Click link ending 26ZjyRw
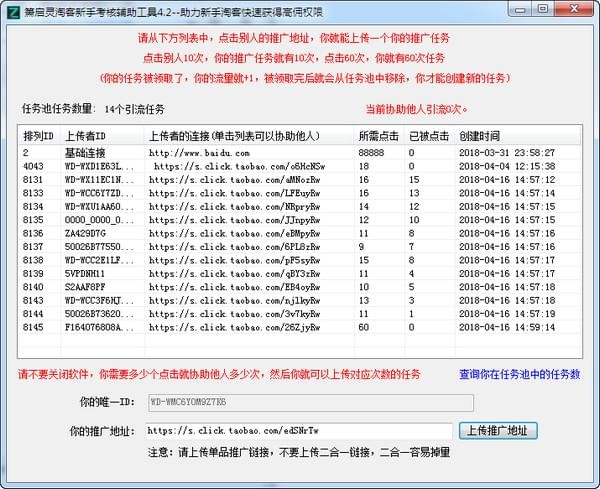Screen dimensions: 600x489 coord(235,327)
